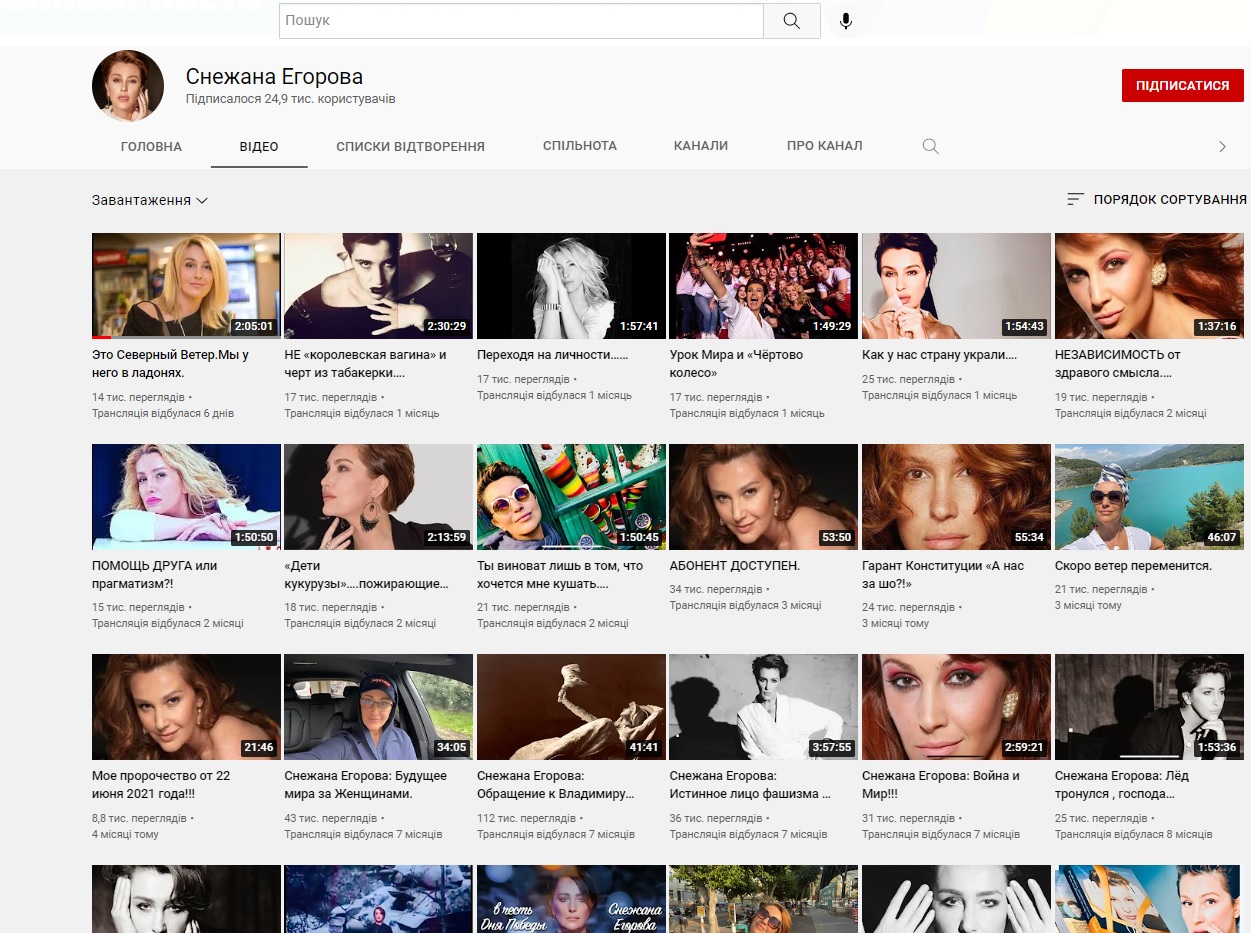This screenshot has height=933, width=1251.
Task: Select the СПІЛЬНОТА tab
Action: (x=580, y=146)
